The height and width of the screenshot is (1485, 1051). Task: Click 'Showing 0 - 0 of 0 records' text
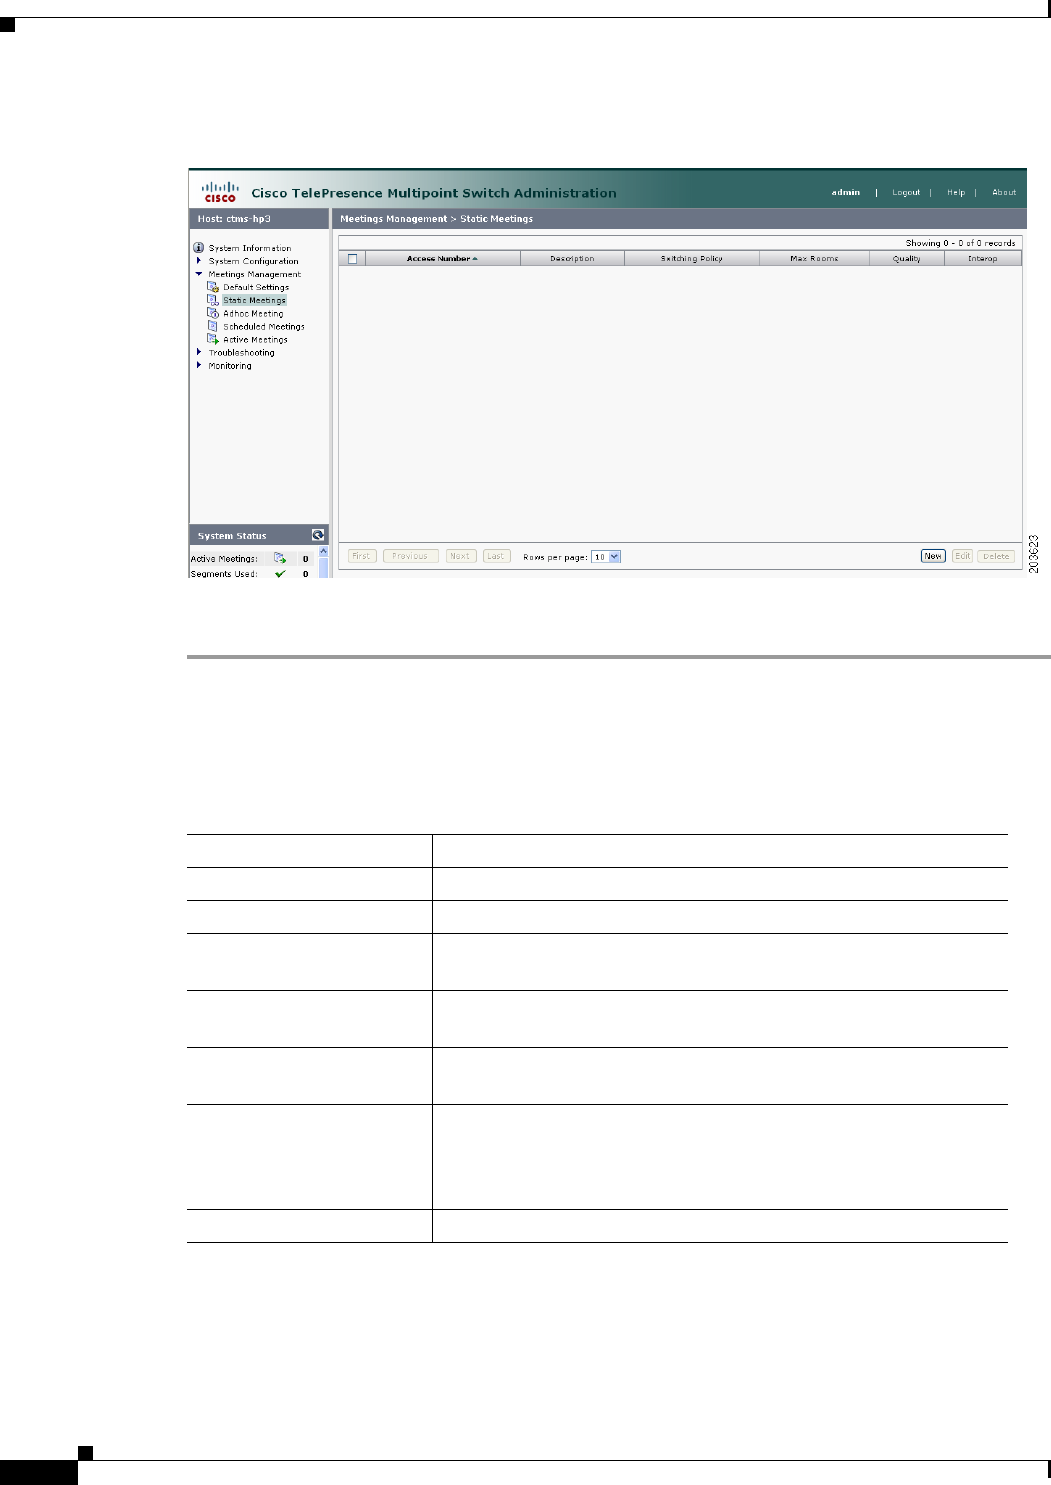tap(960, 243)
